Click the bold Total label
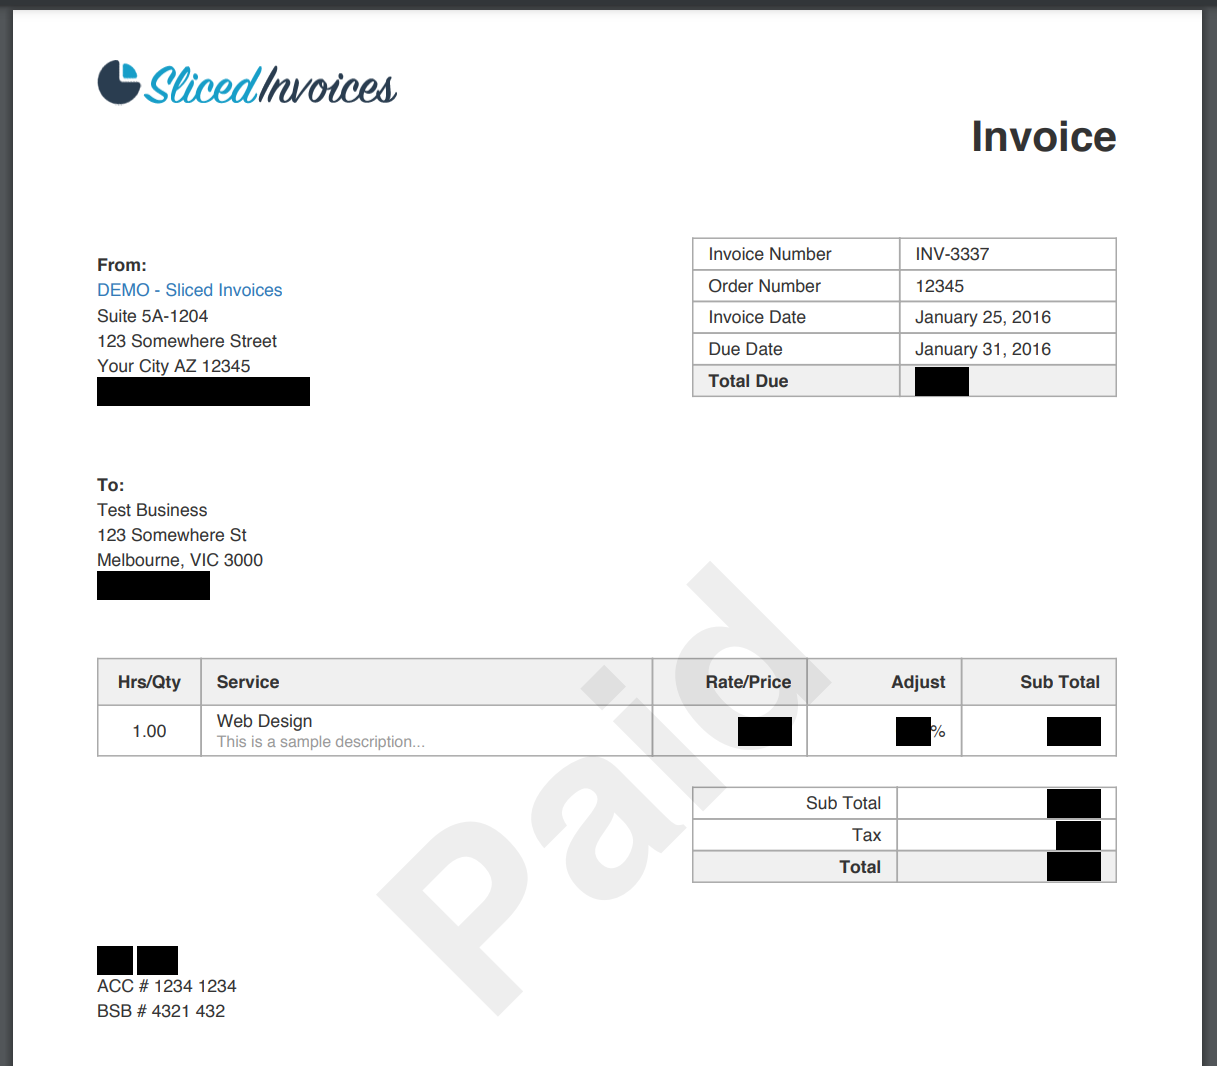 tap(860, 867)
